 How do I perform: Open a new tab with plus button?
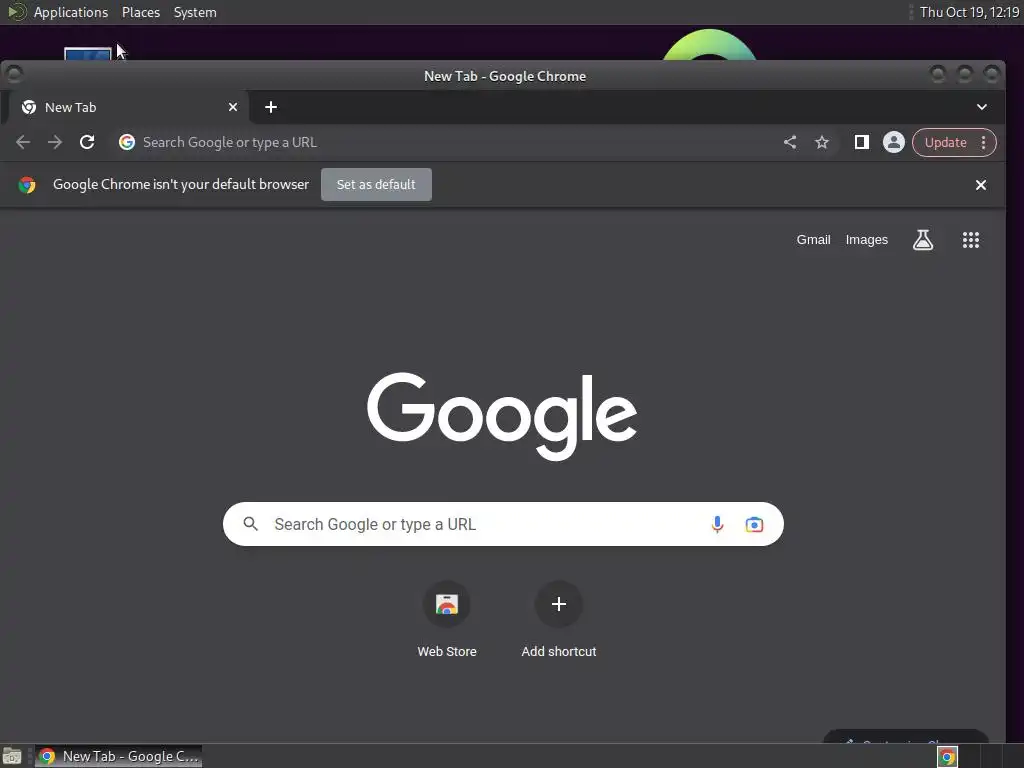coord(271,107)
